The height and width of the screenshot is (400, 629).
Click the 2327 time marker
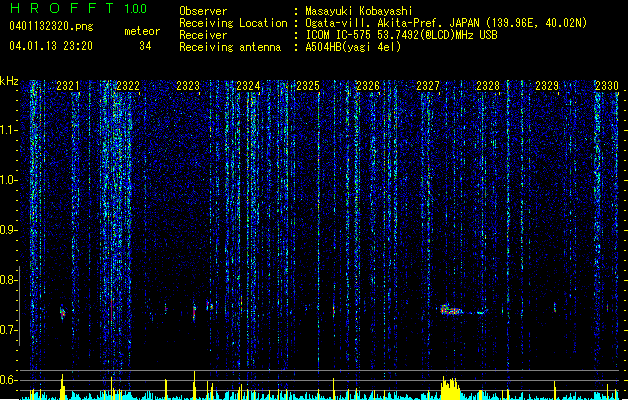click(428, 85)
